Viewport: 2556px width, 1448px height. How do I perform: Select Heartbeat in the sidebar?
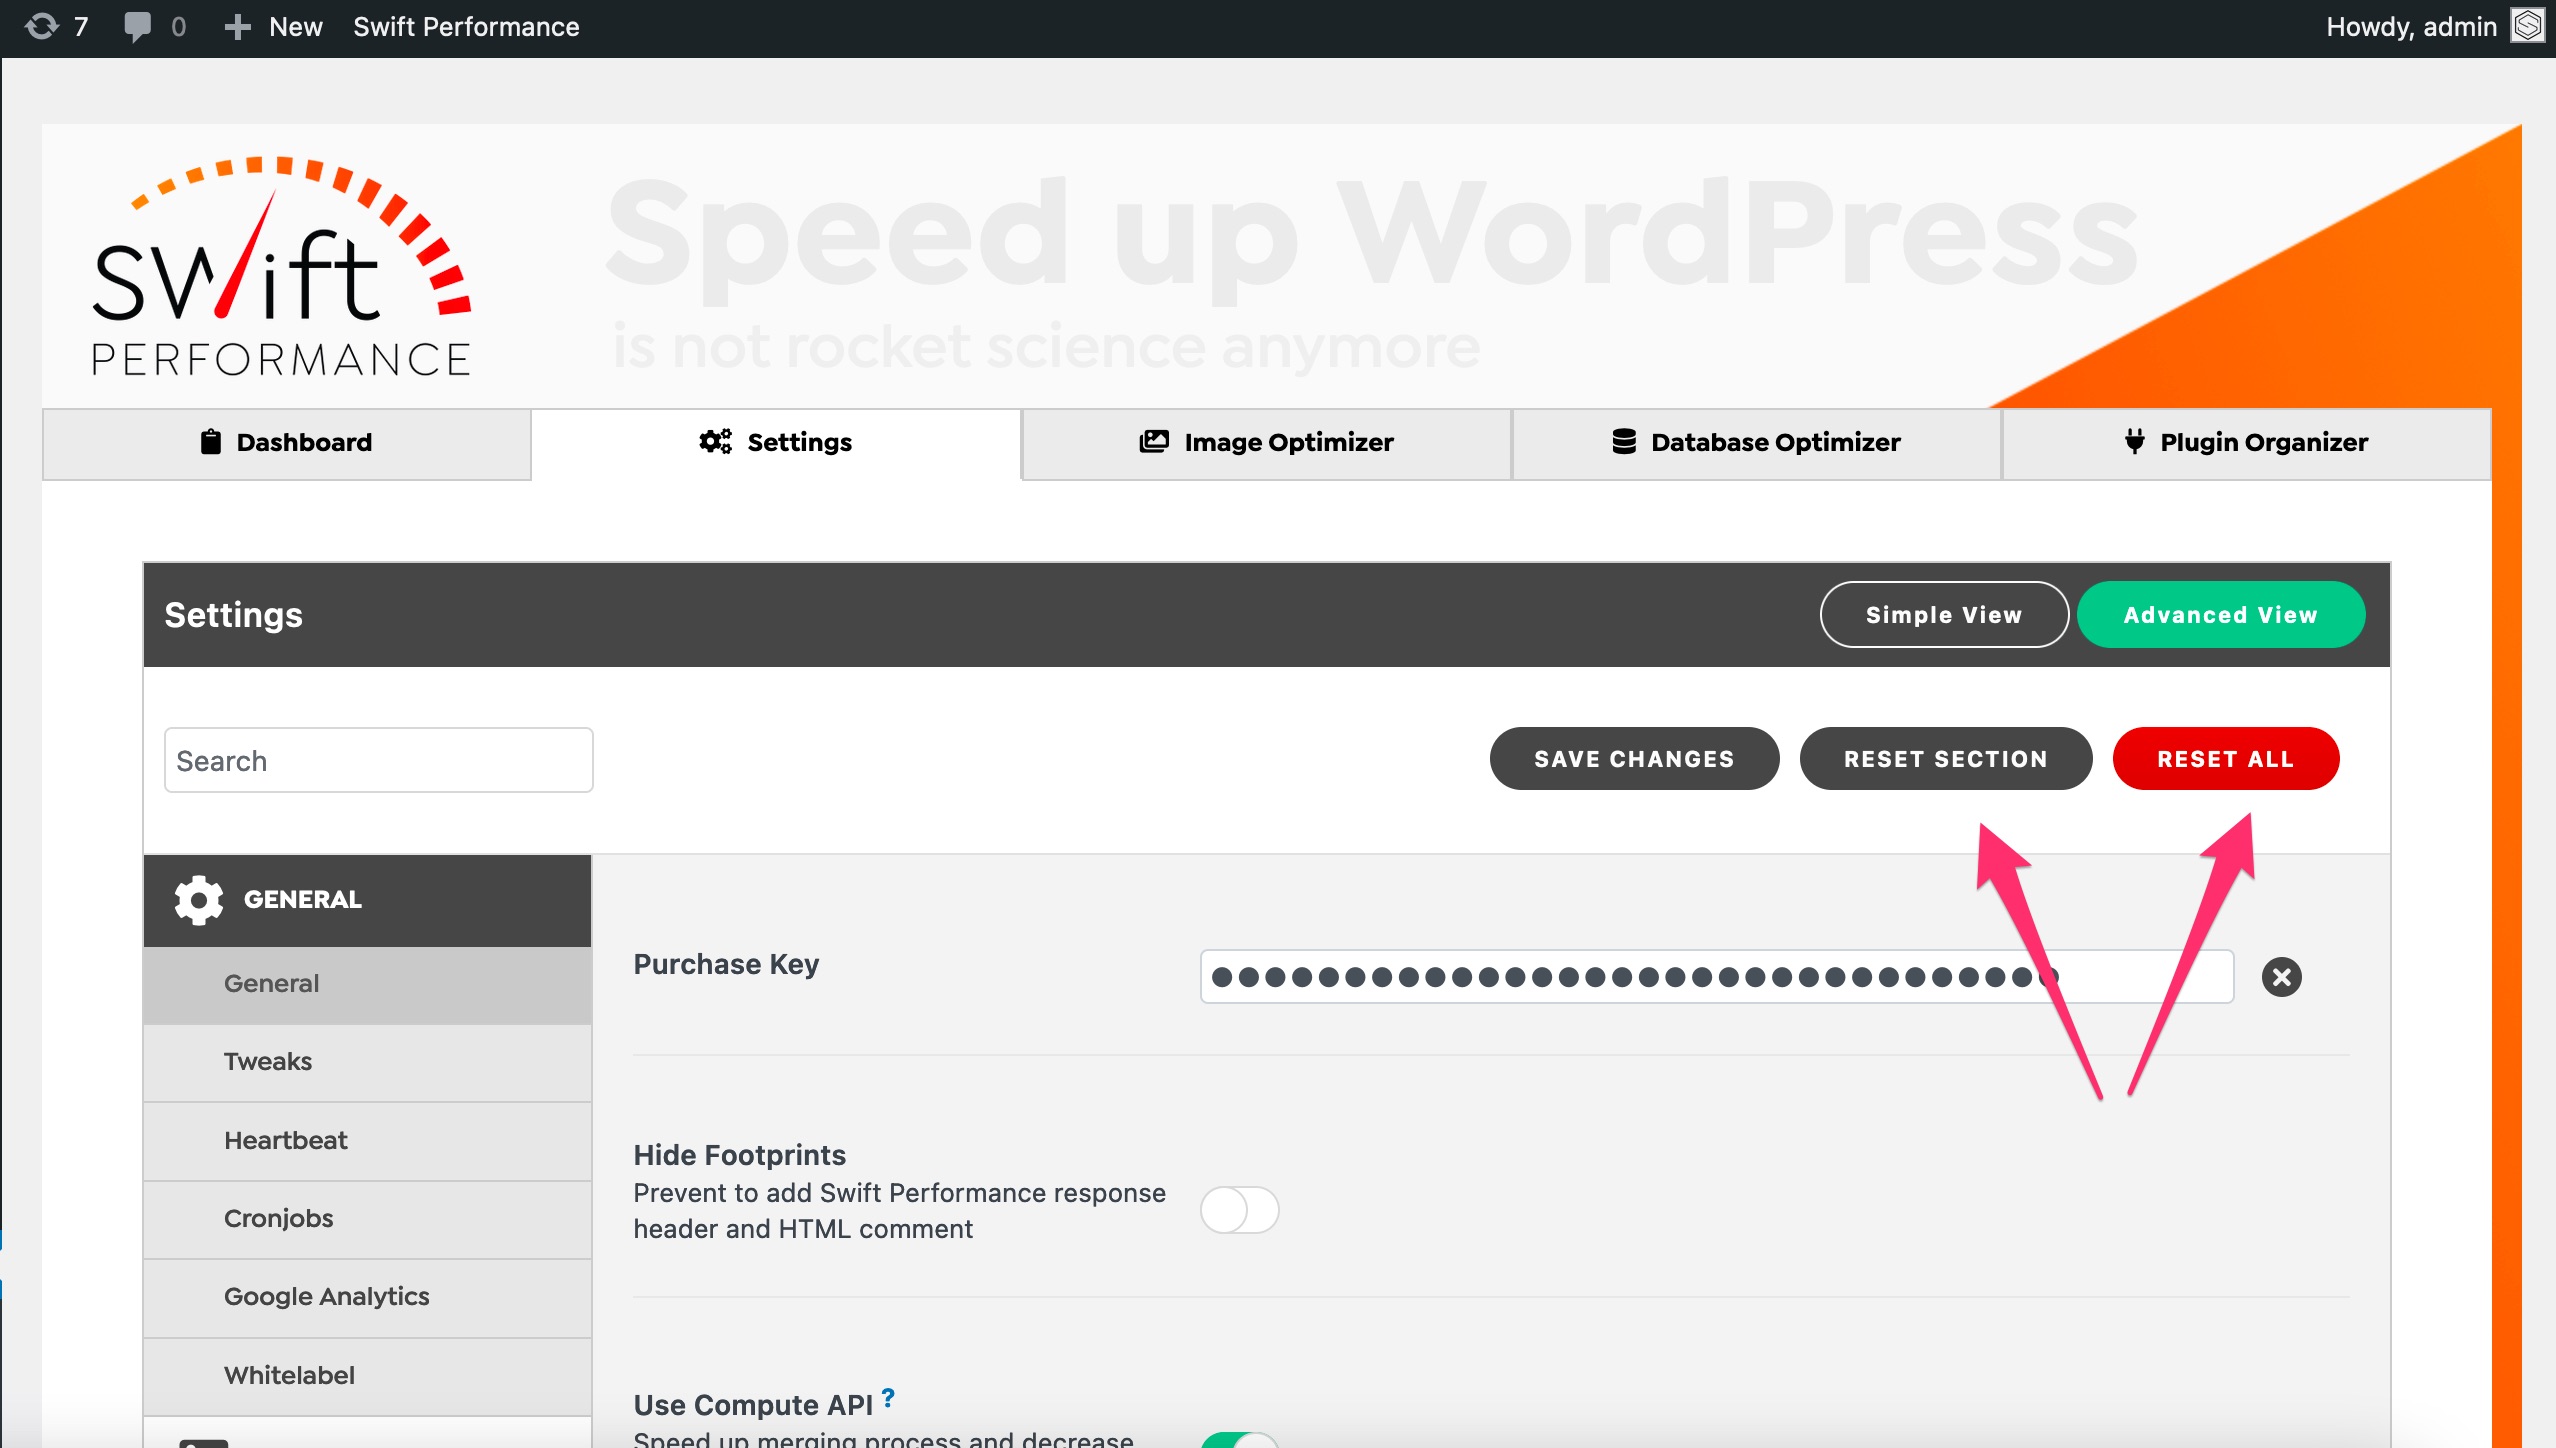pyautogui.click(x=368, y=1141)
